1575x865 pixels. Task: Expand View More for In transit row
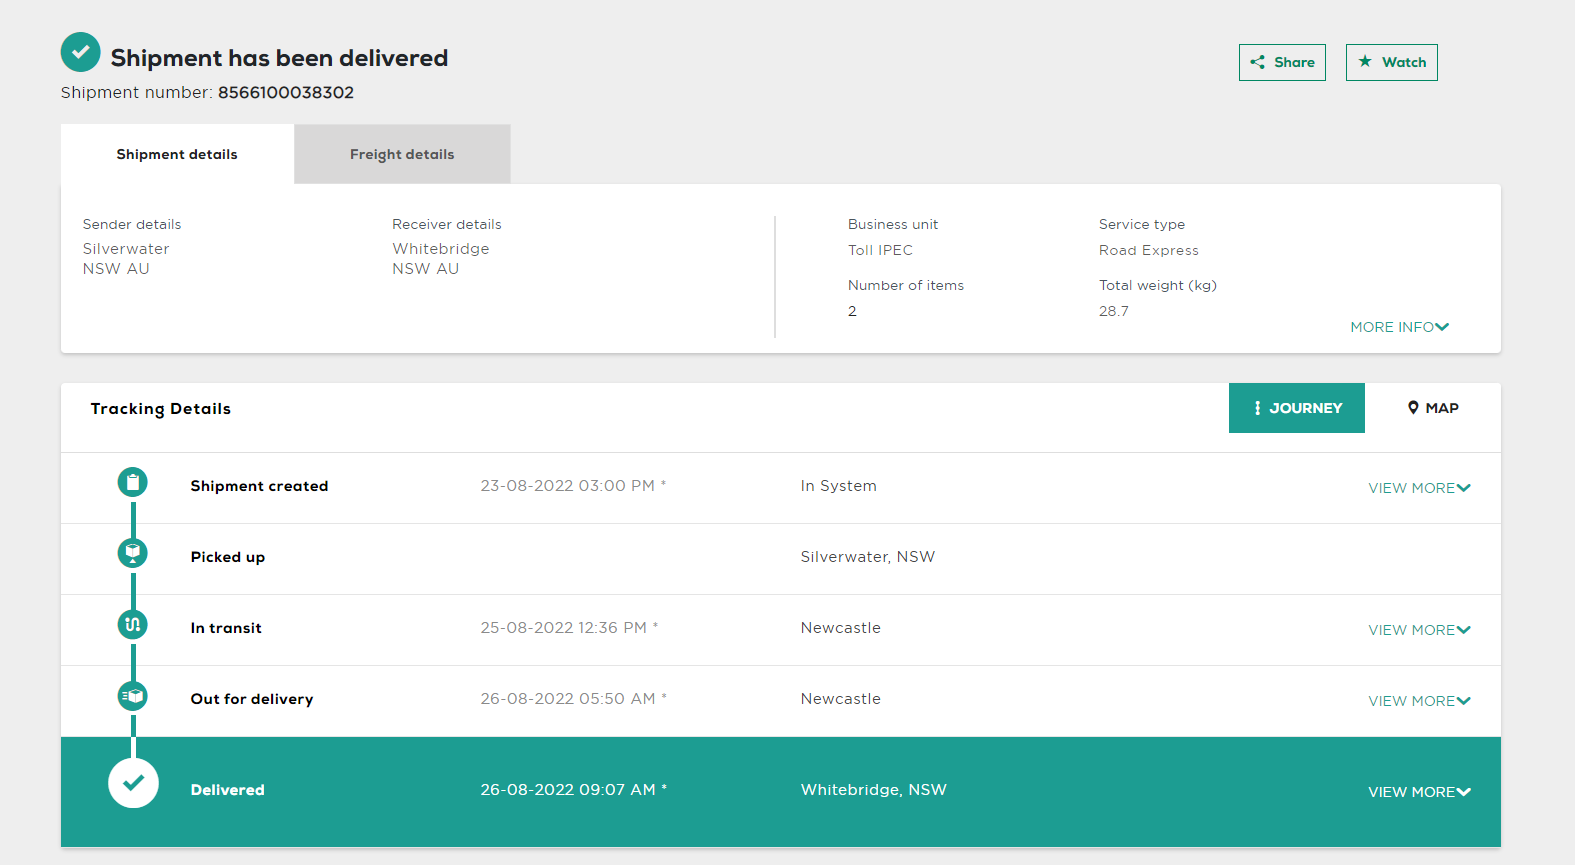click(x=1418, y=630)
